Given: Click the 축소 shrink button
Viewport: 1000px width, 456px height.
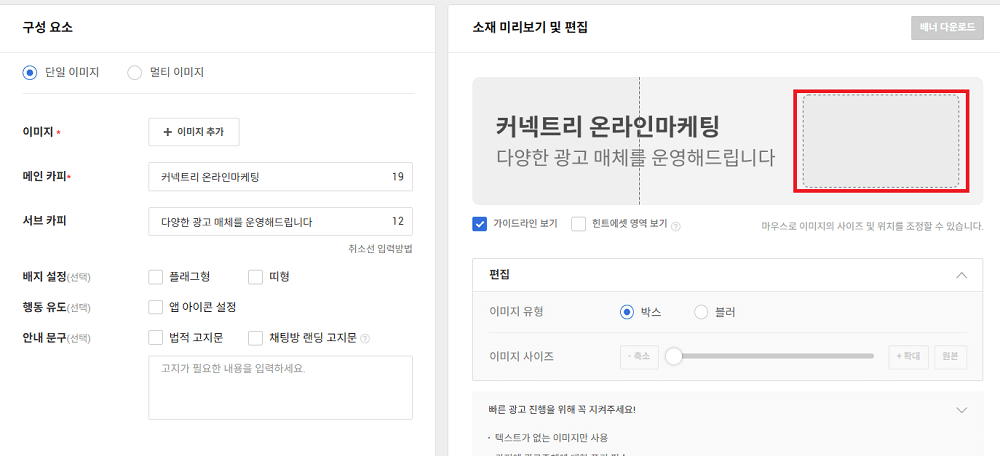Looking at the screenshot, I should (x=639, y=357).
